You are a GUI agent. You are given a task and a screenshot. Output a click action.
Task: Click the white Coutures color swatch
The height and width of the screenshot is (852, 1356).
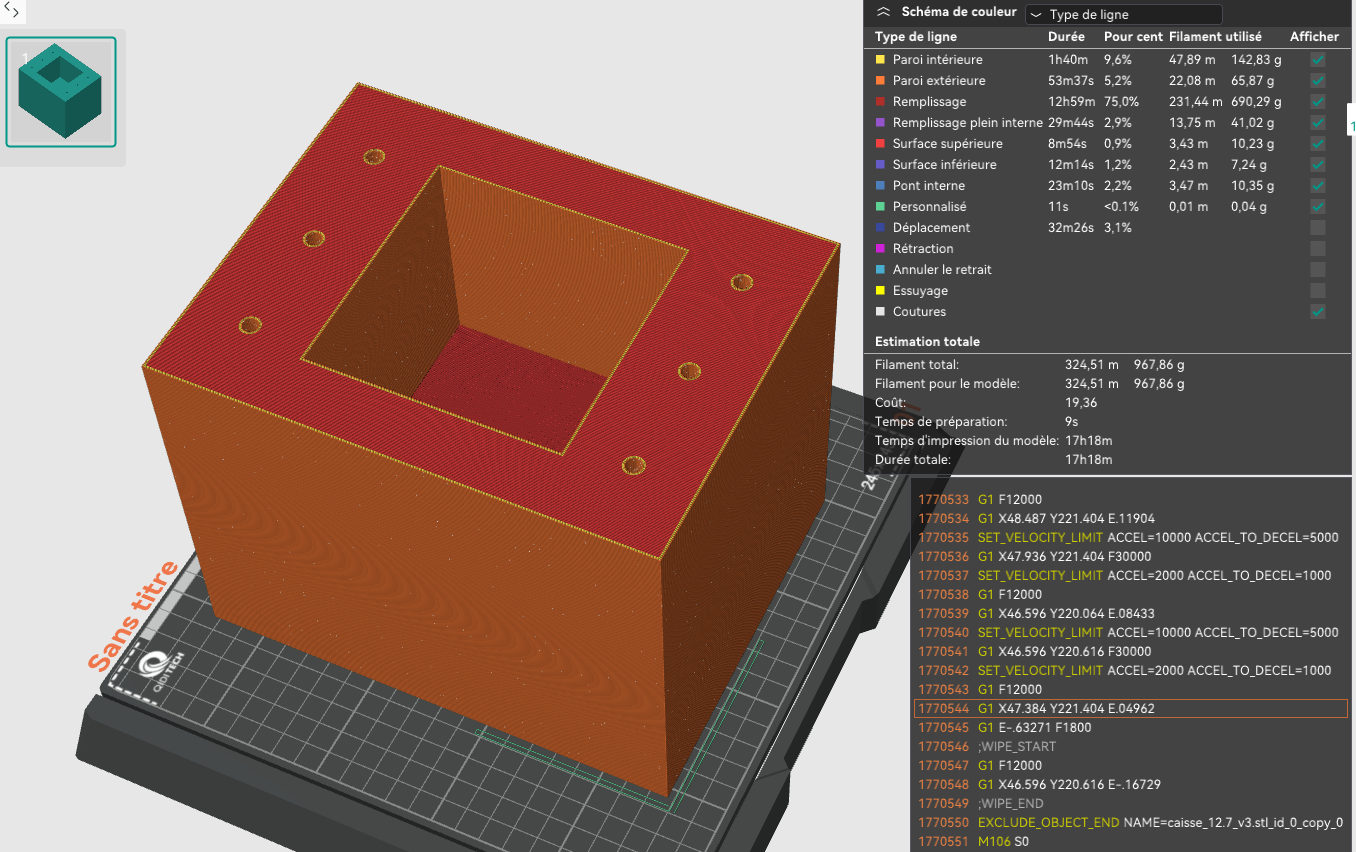coord(880,312)
